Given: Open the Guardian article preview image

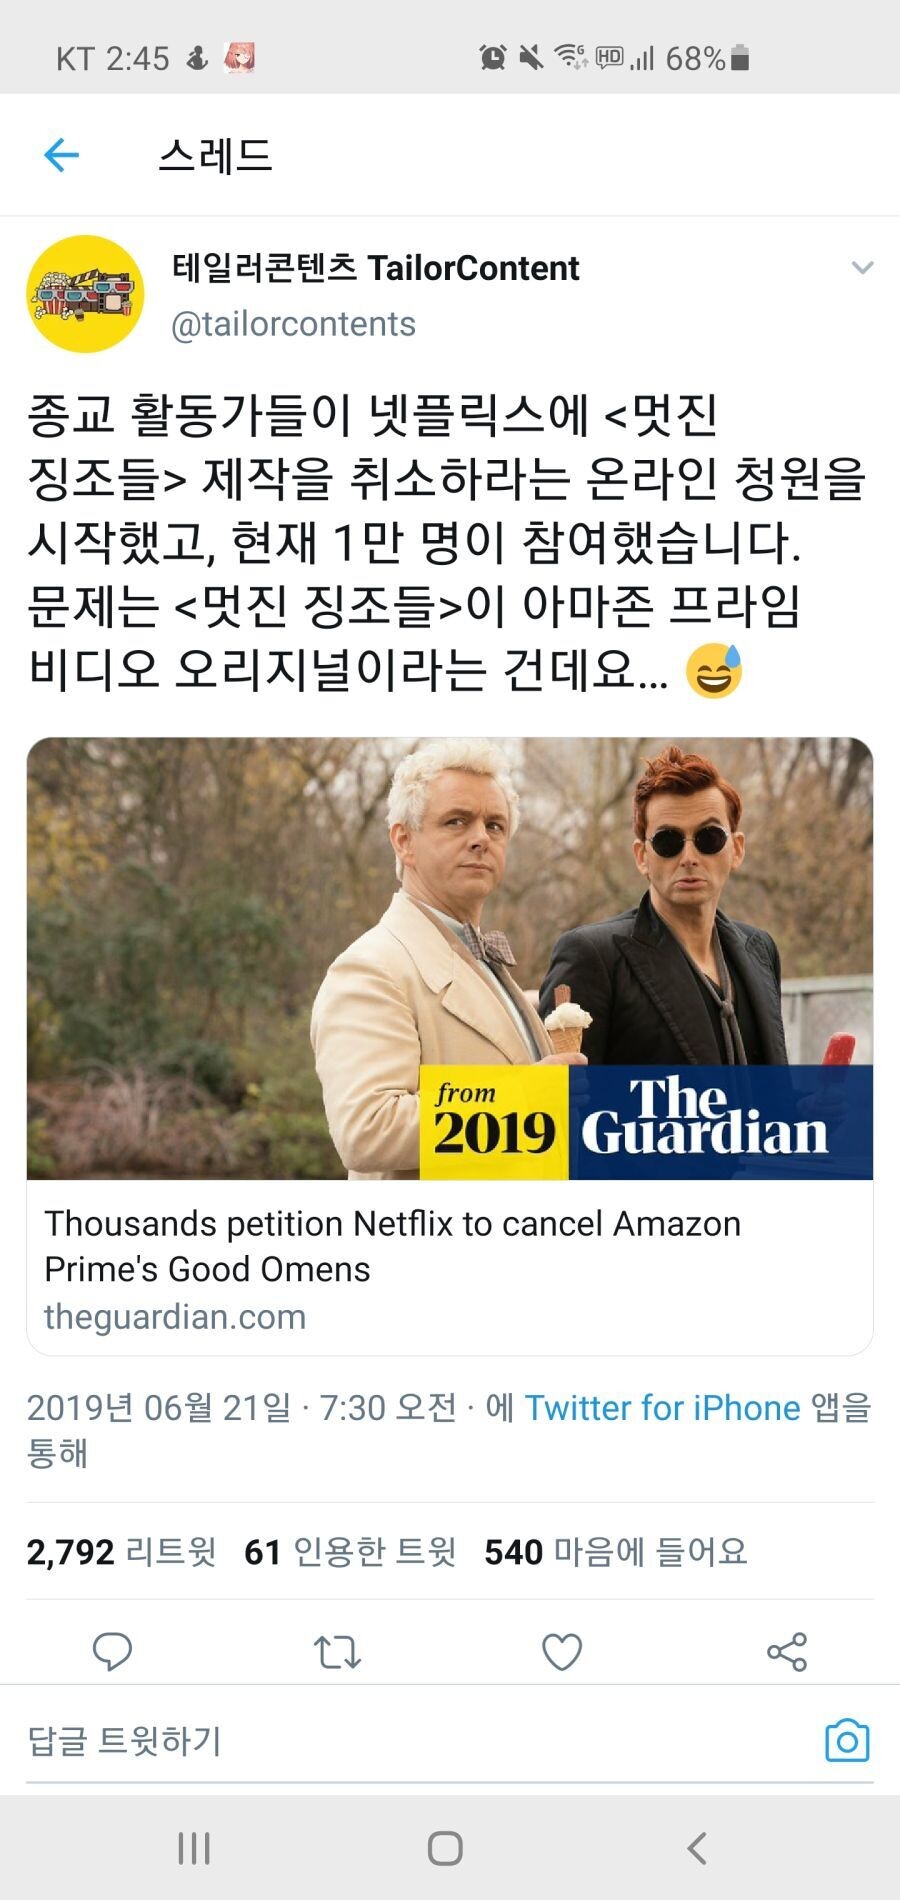Looking at the screenshot, I should [x=450, y=958].
